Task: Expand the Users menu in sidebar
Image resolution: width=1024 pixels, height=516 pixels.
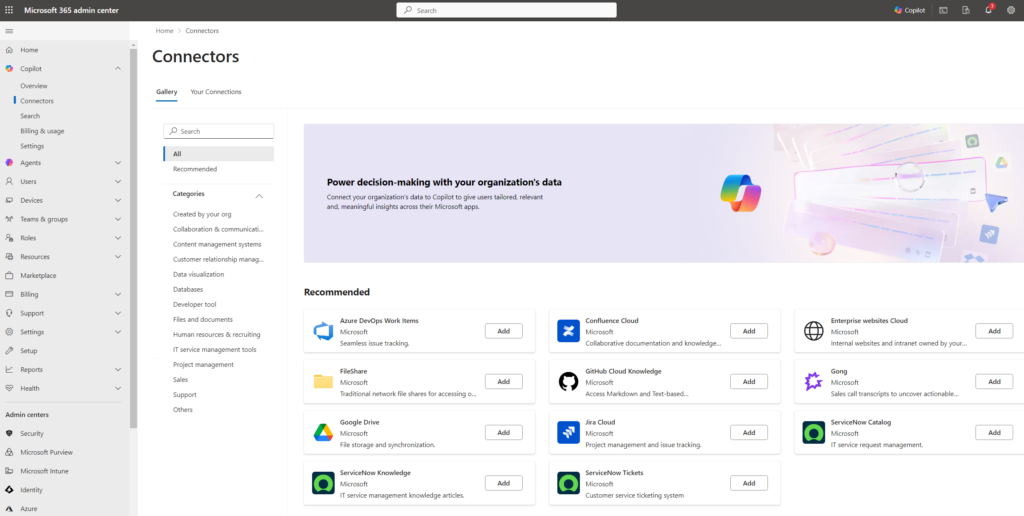Action: [118, 182]
